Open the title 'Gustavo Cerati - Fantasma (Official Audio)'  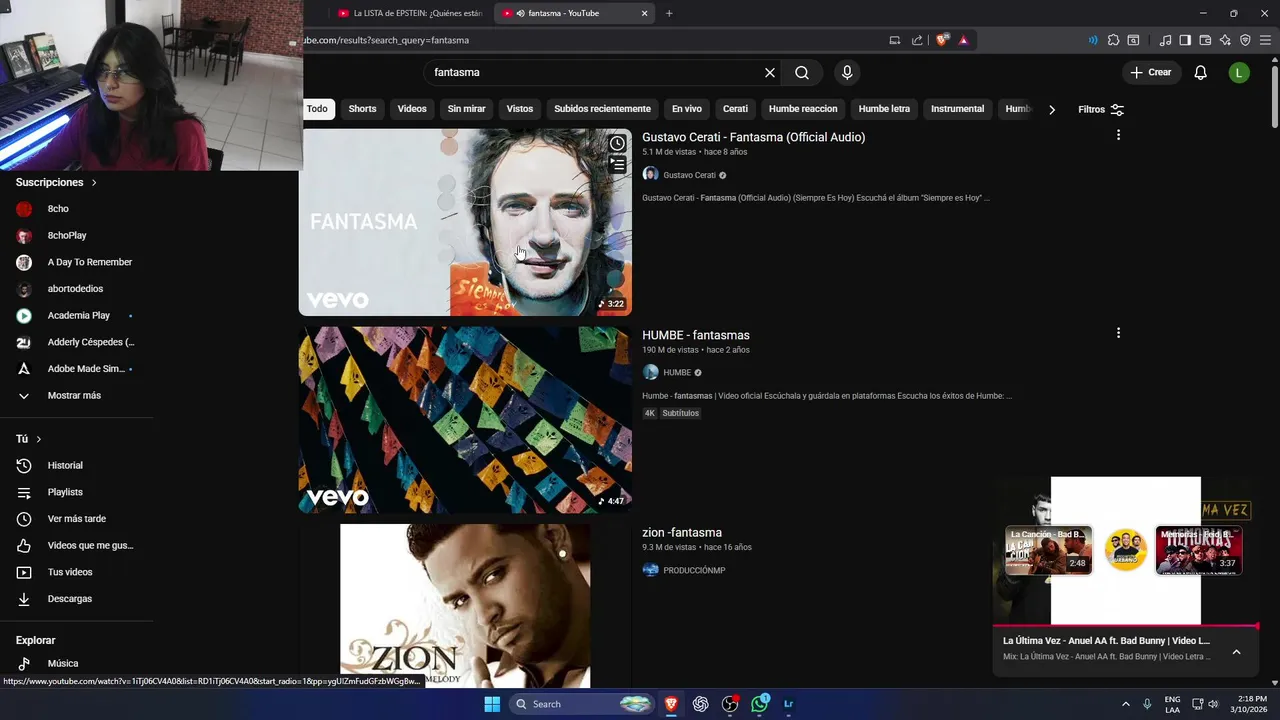click(x=753, y=137)
